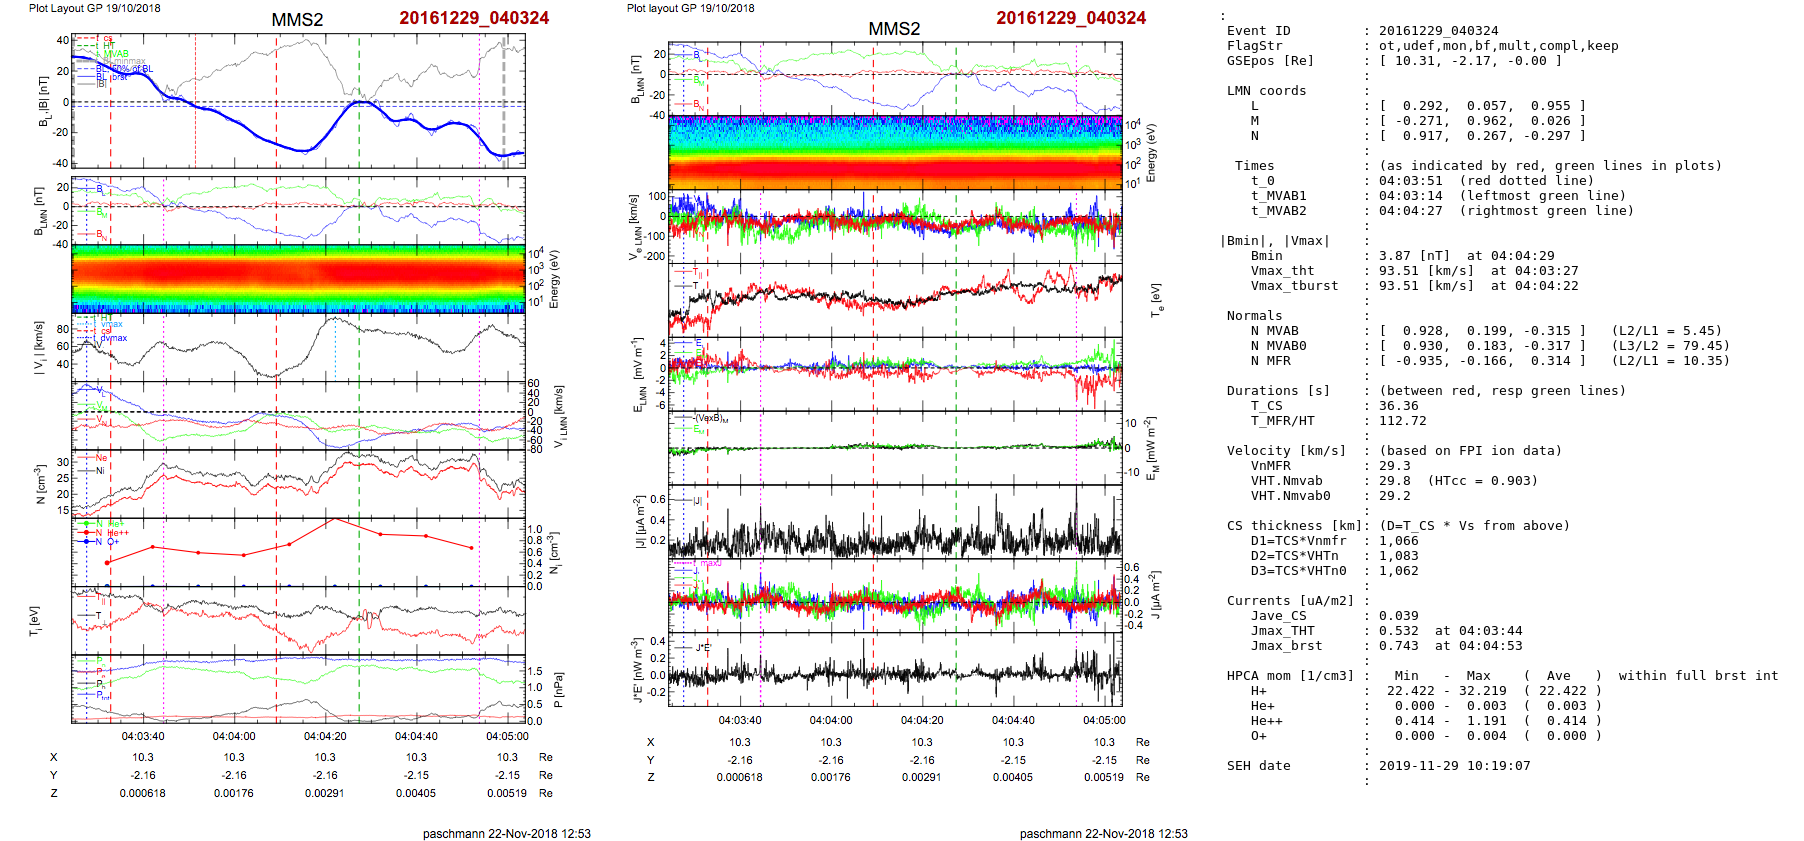Click the paschmann footer under the left plot

click(506, 833)
